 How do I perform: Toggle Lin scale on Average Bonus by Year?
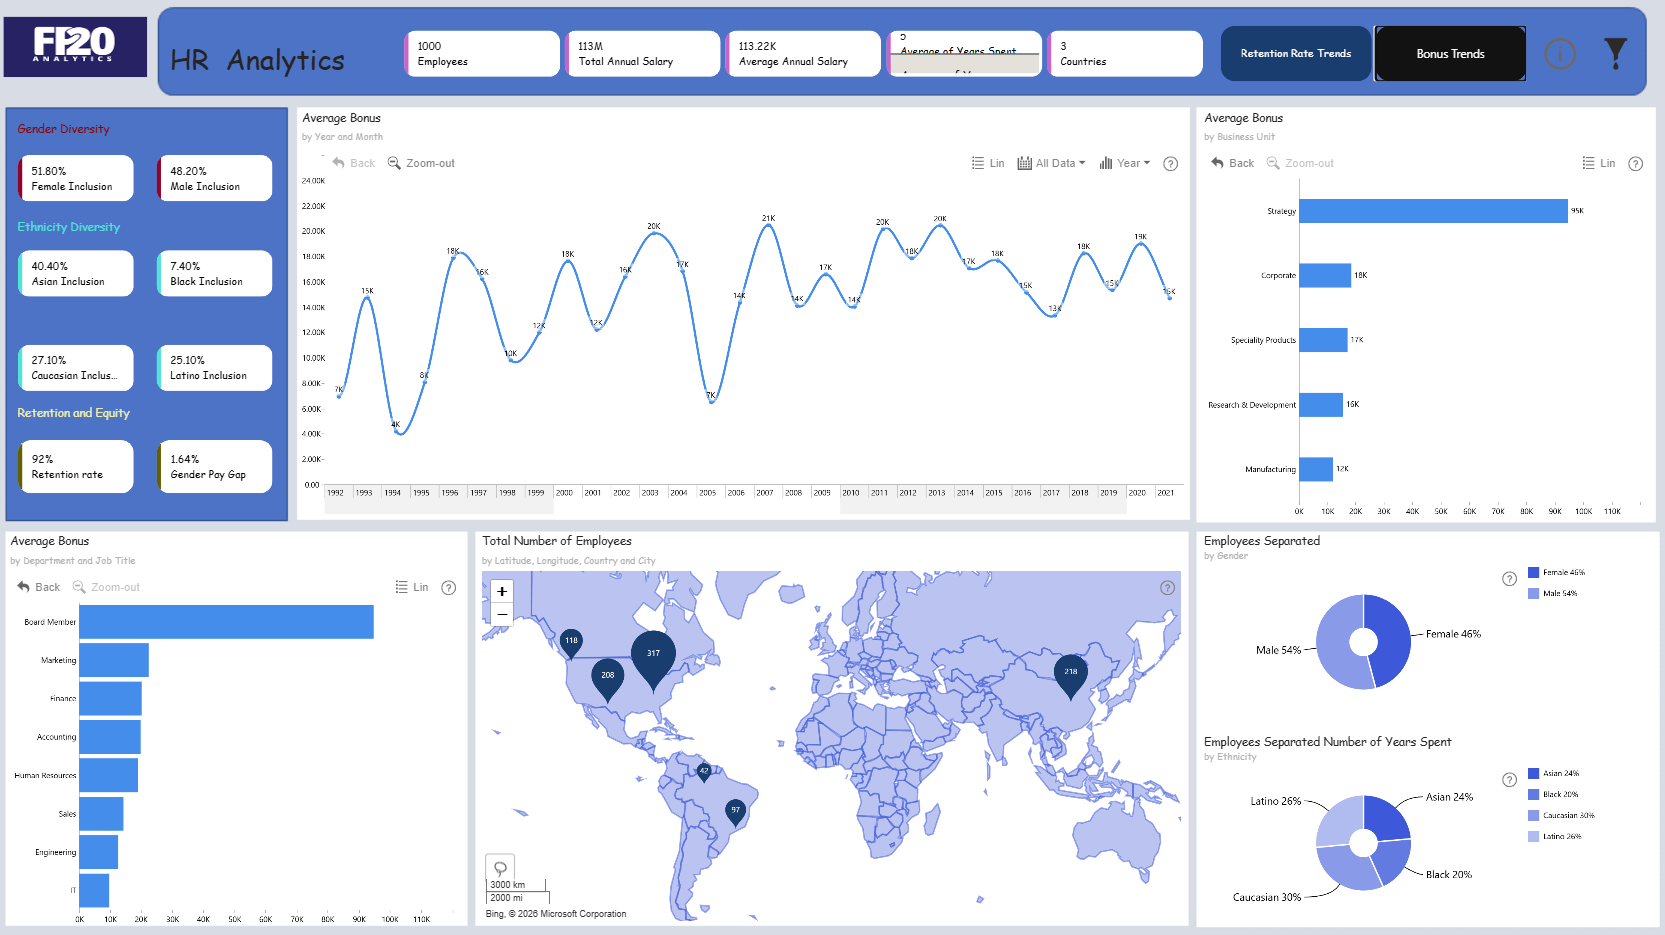988,163
